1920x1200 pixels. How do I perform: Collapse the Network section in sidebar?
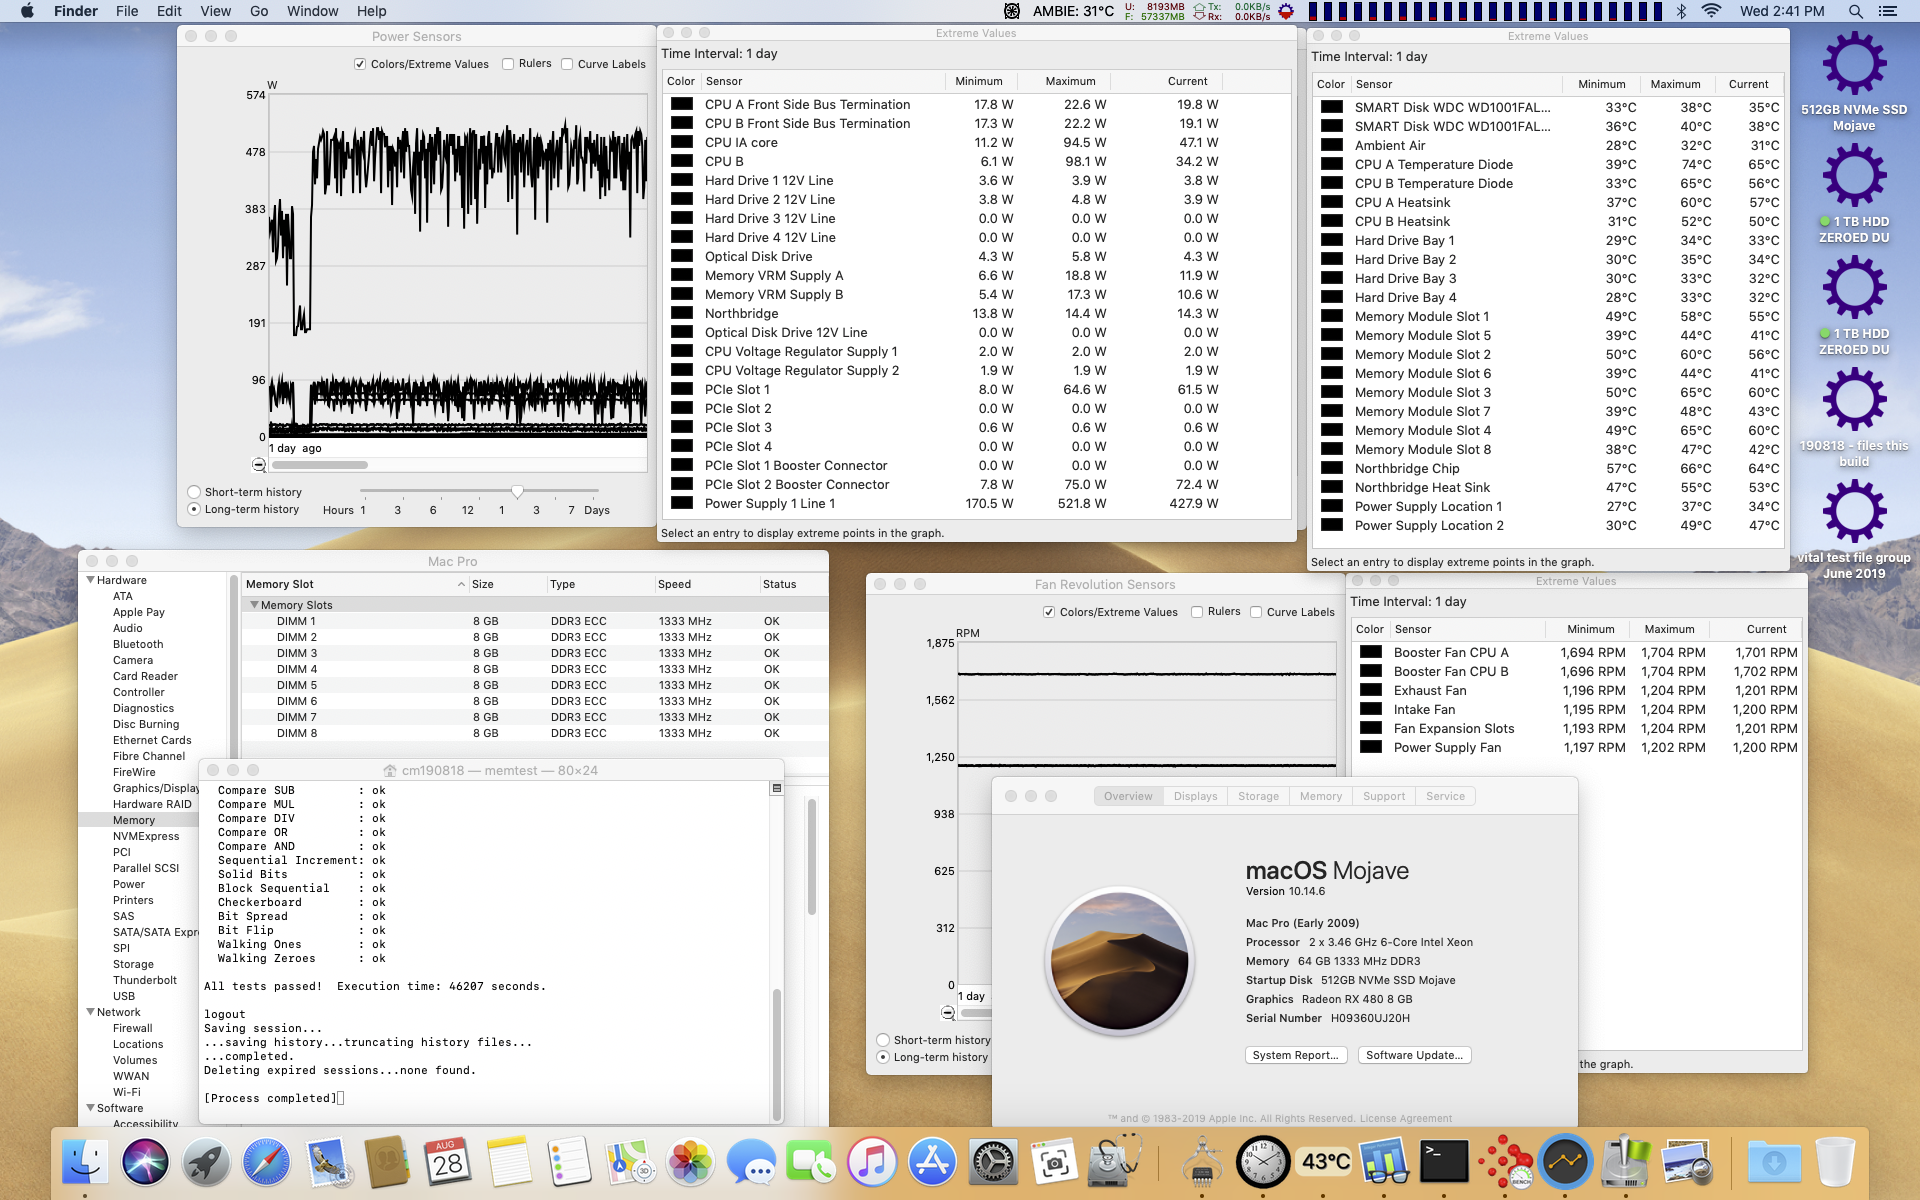(x=91, y=1012)
